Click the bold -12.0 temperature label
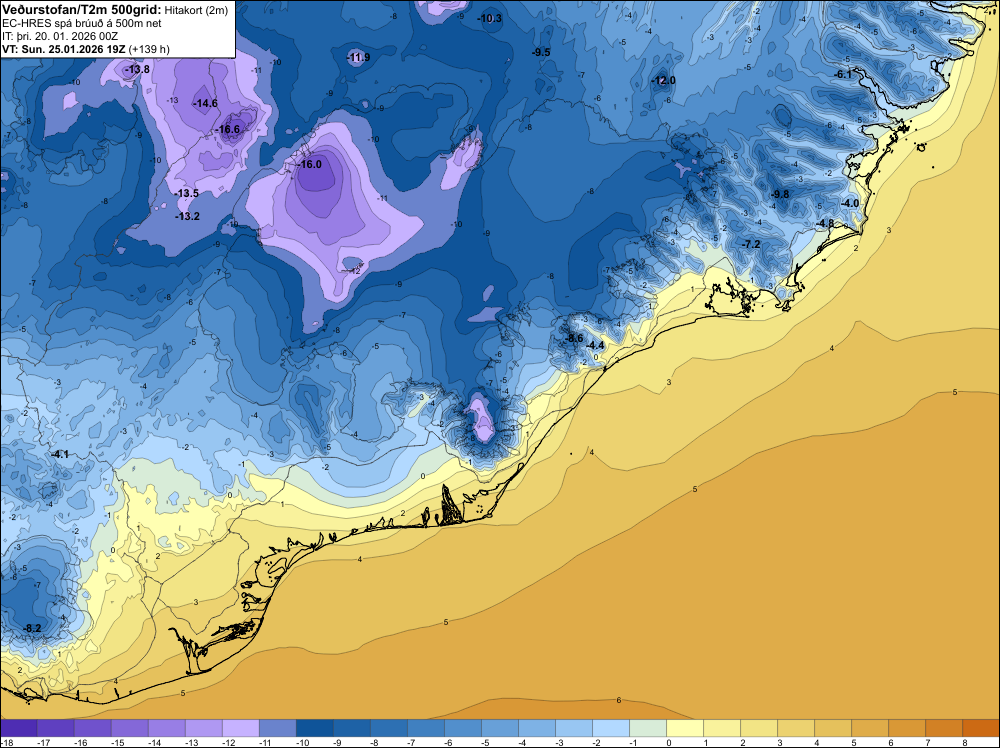This screenshot has width=1000, height=748. 664,80
